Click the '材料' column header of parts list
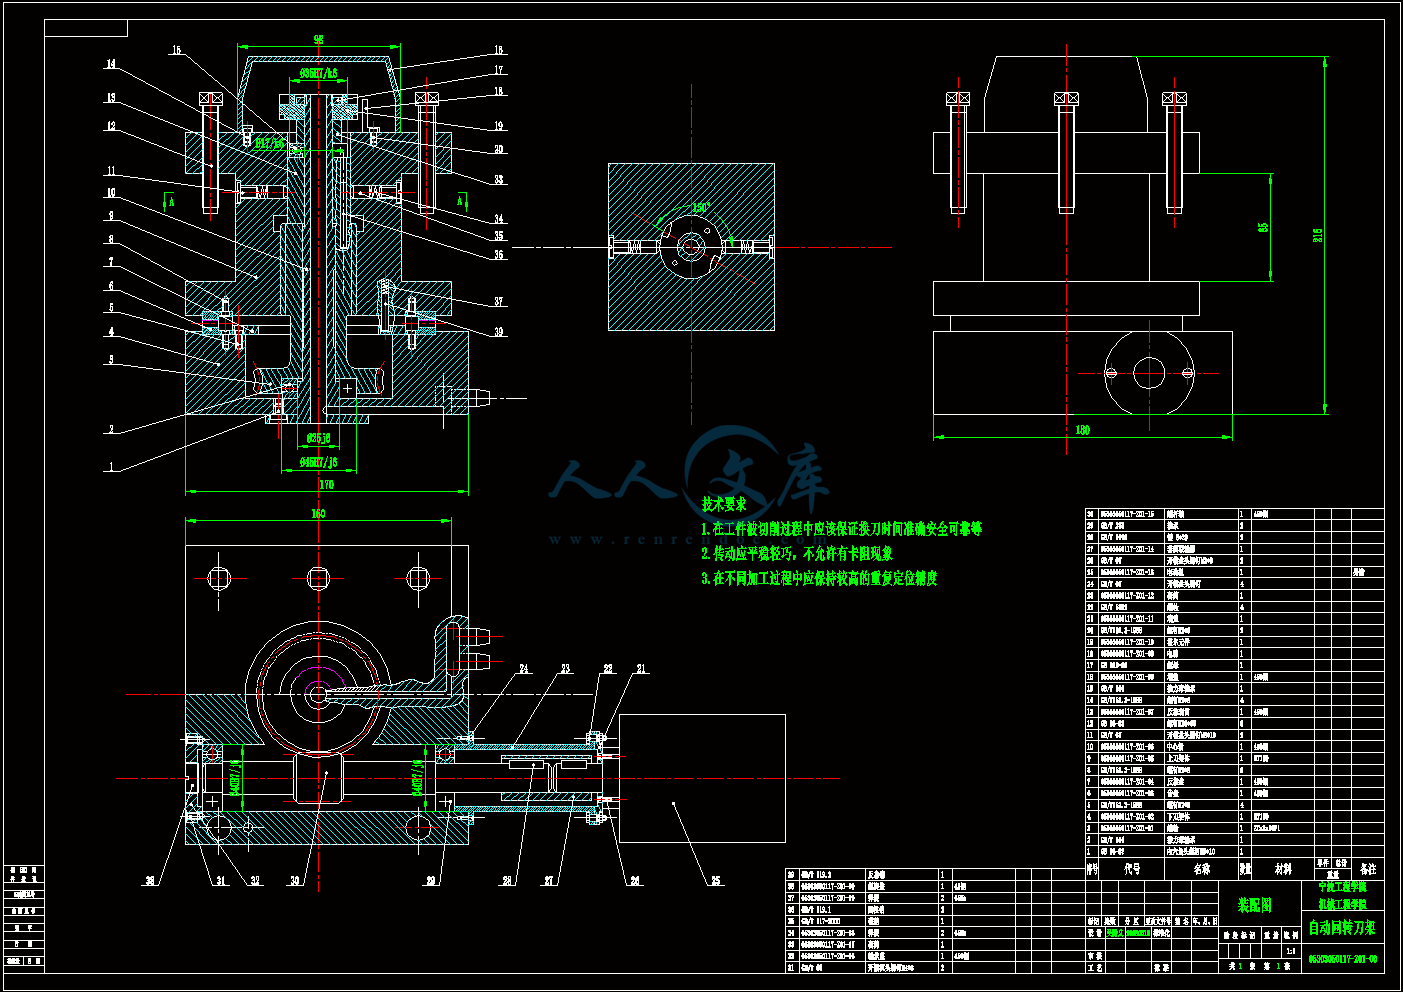1403x992 pixels. coord(1283,870)
